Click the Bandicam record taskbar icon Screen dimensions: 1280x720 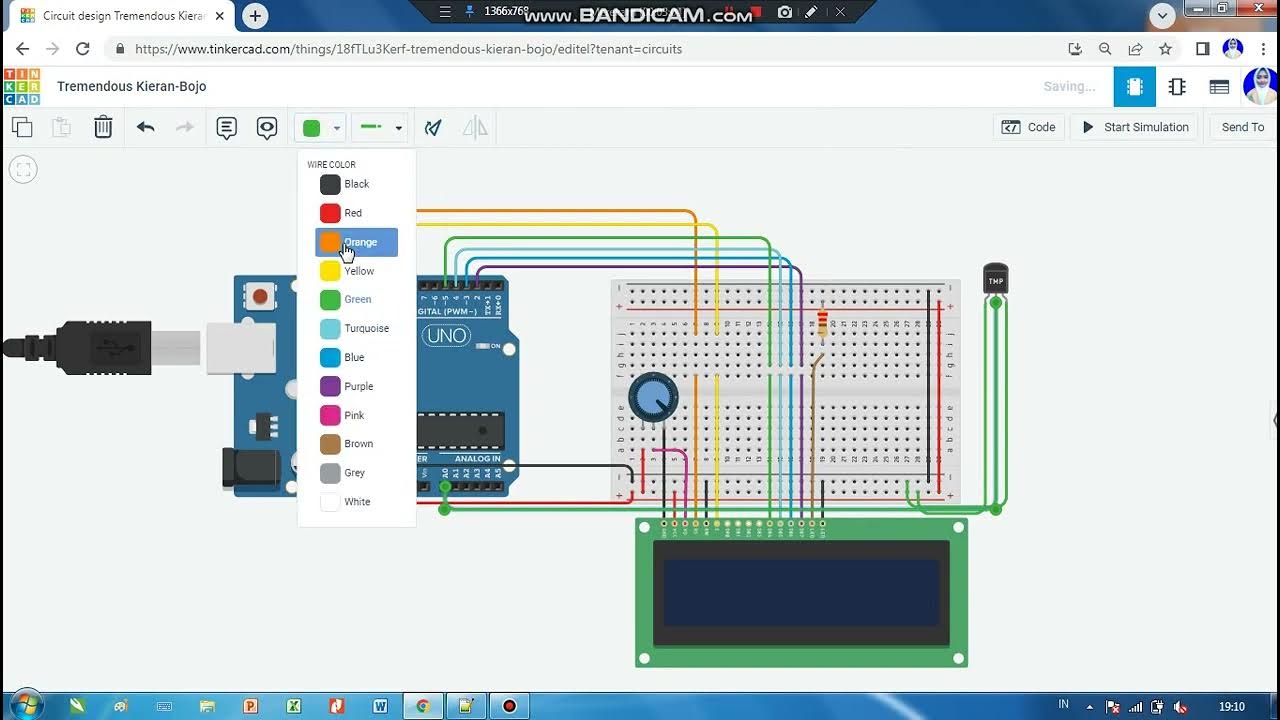pyautogui.click(x=509, y=706)
